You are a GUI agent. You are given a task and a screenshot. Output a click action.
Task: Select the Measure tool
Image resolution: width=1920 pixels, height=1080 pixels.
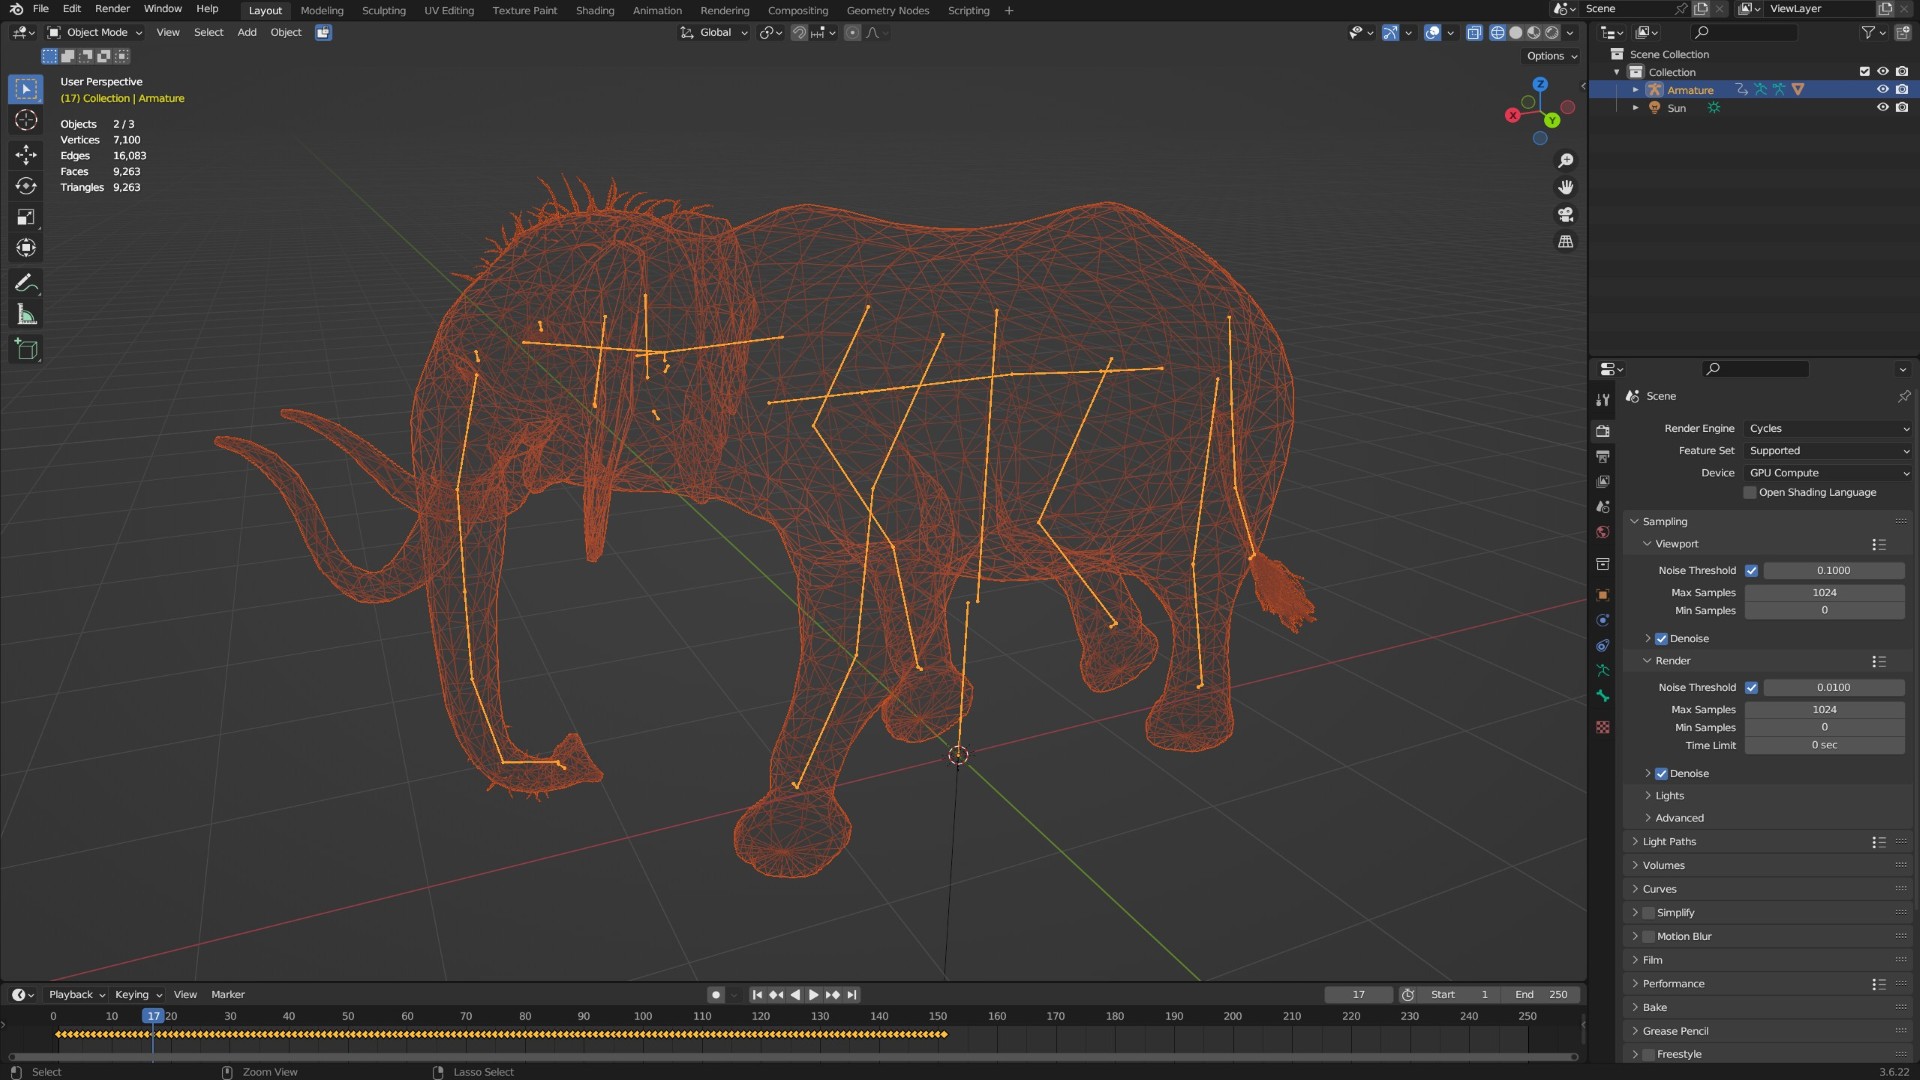[x=26, y=316]
